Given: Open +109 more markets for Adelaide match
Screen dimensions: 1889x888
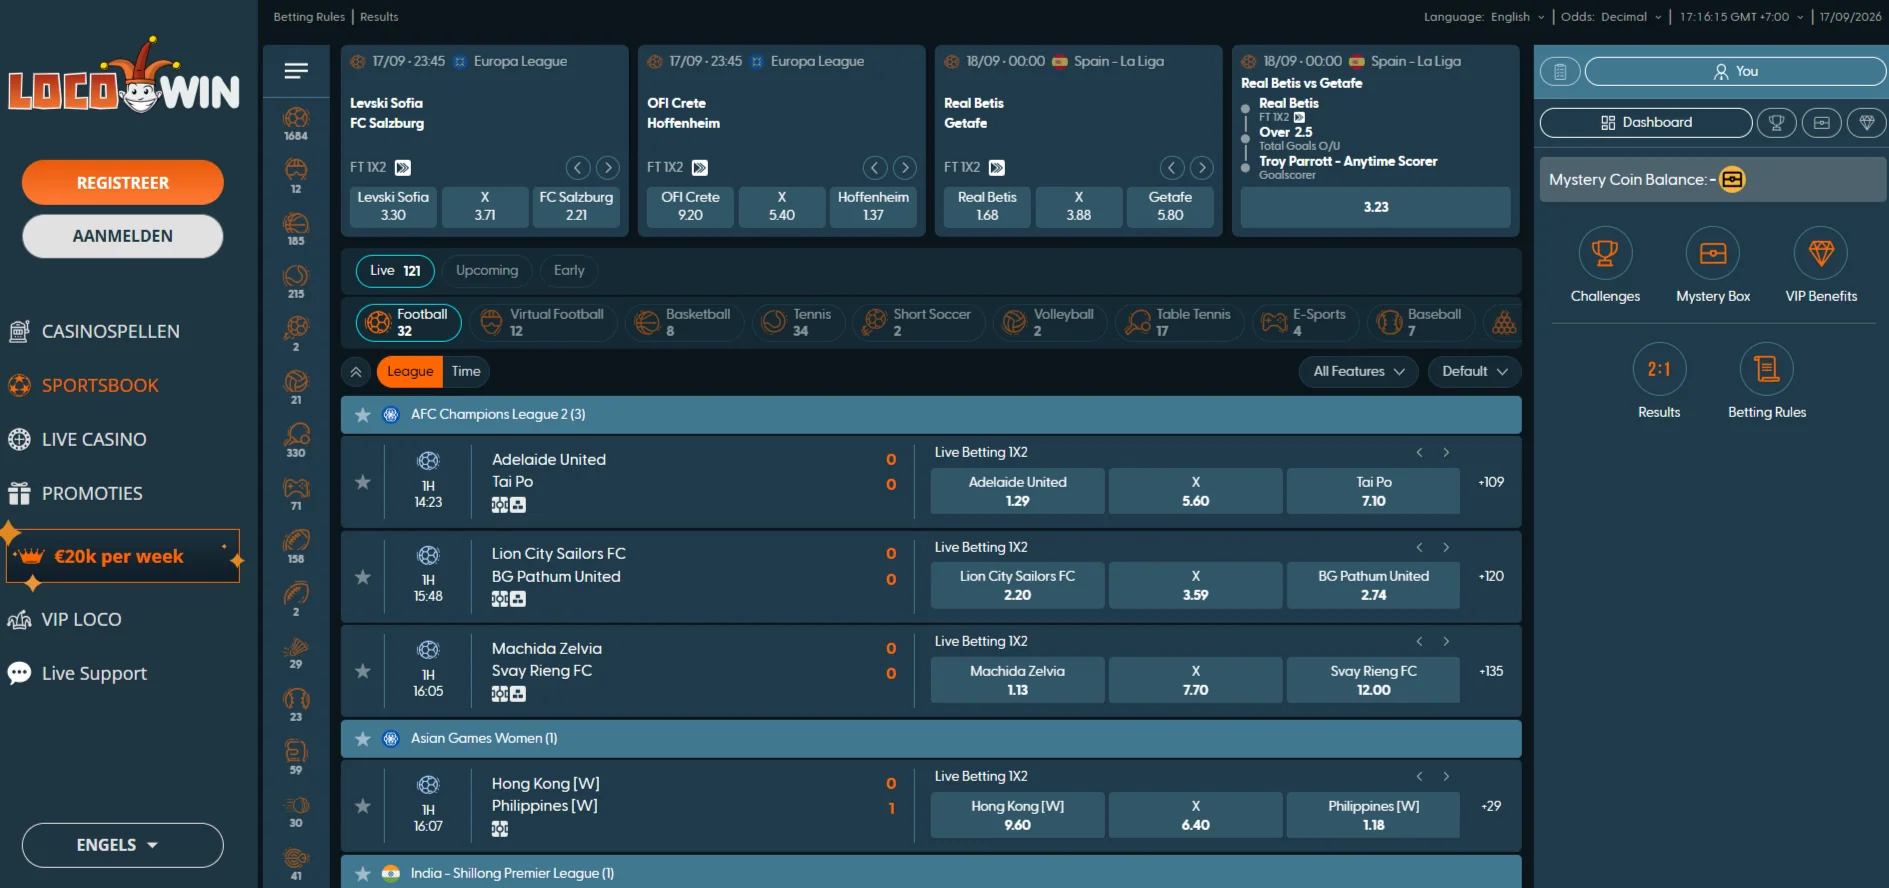Looking at the screenshot, I should tap(1491, 482).
